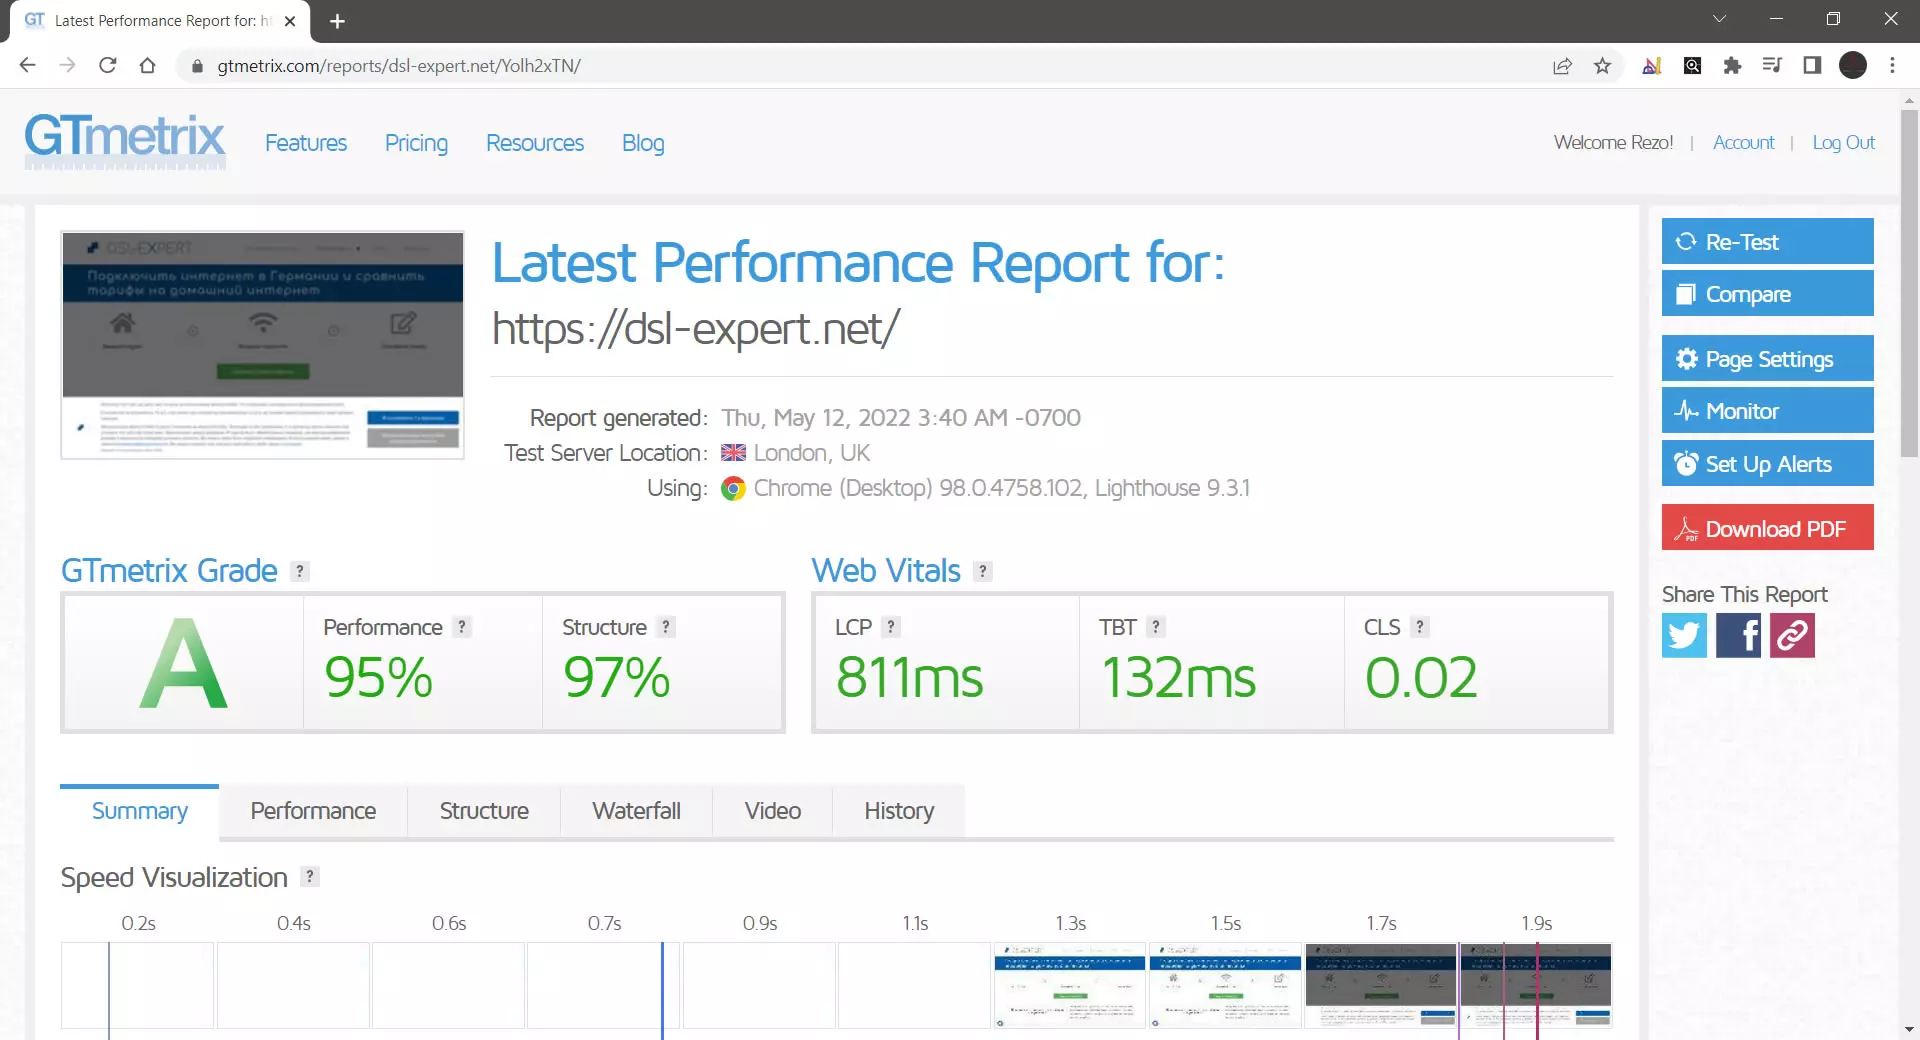
Task: Open help icon beside Web Vitals heading
Action: [x=983, y=571]
